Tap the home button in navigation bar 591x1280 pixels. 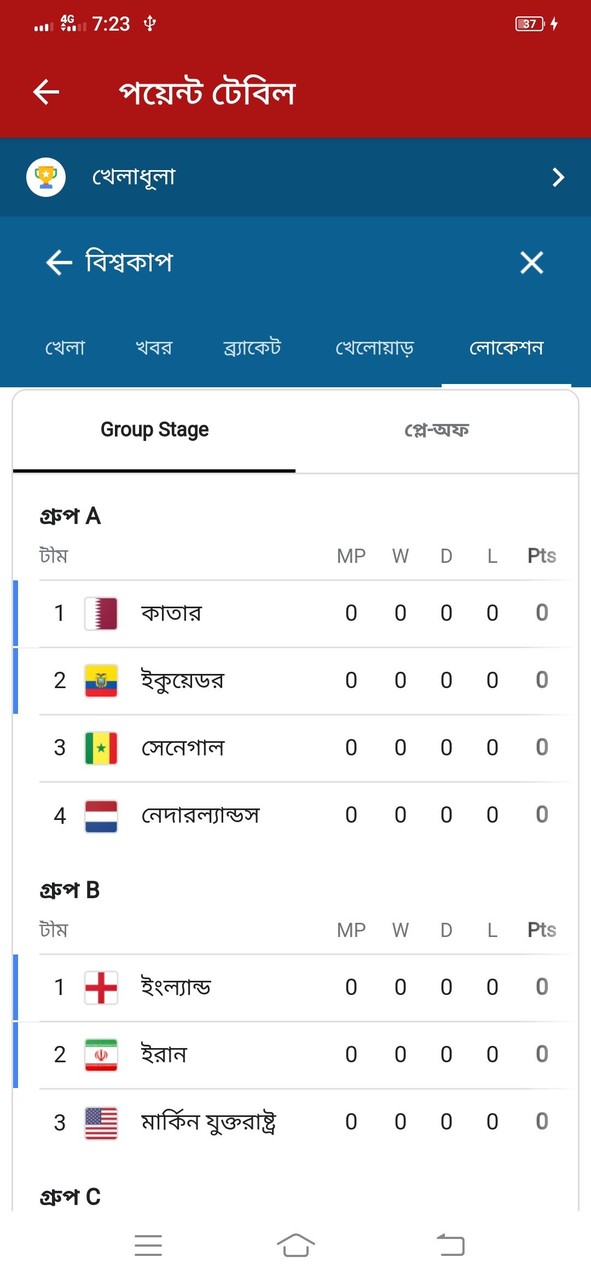click(x=296, y=1245)
